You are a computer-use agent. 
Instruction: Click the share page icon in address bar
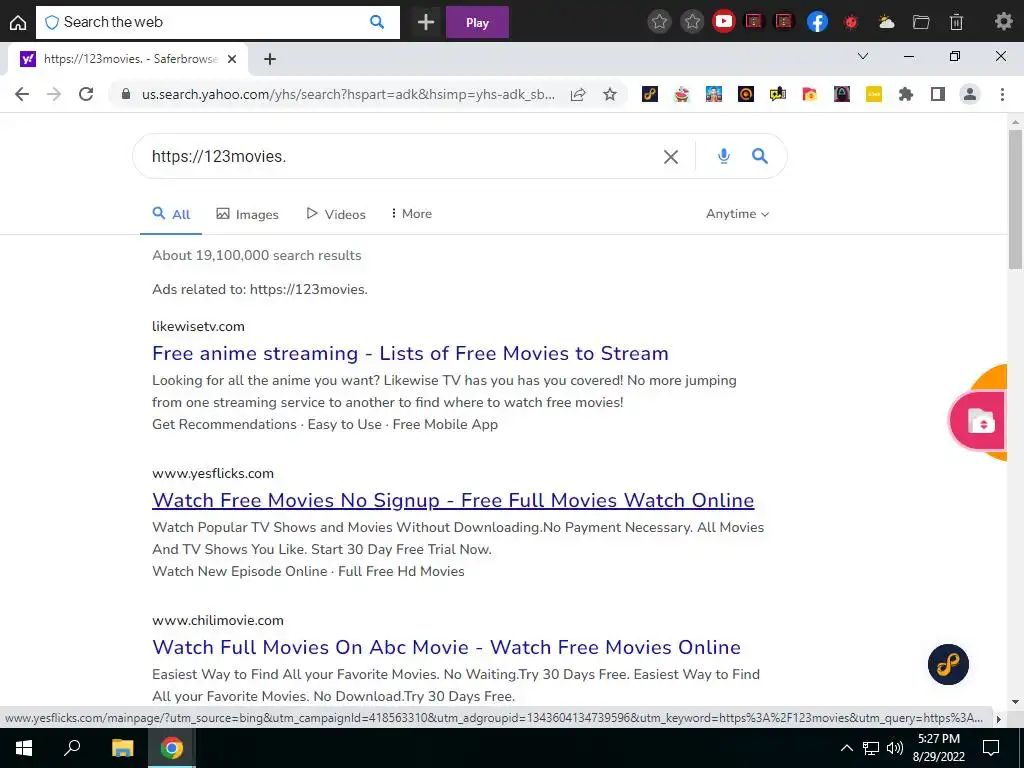pyautogui.click(x=578, y=95)
